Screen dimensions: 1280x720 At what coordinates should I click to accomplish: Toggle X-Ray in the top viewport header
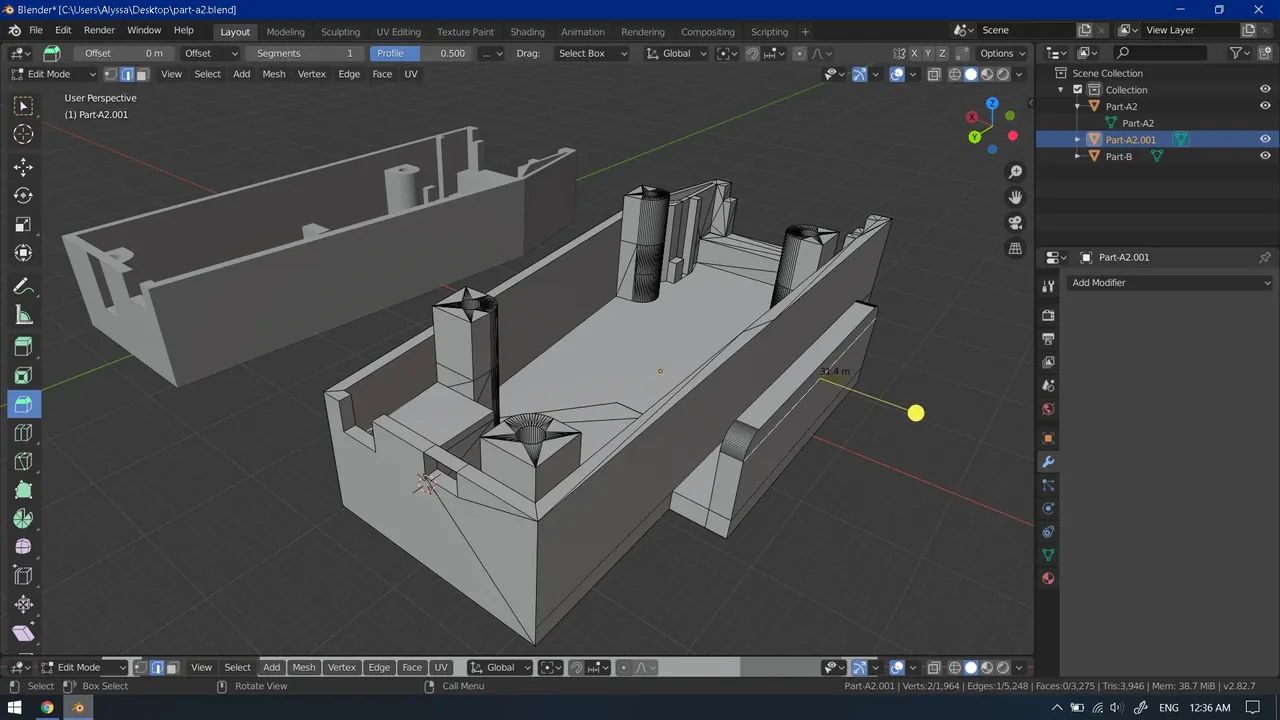934,74
